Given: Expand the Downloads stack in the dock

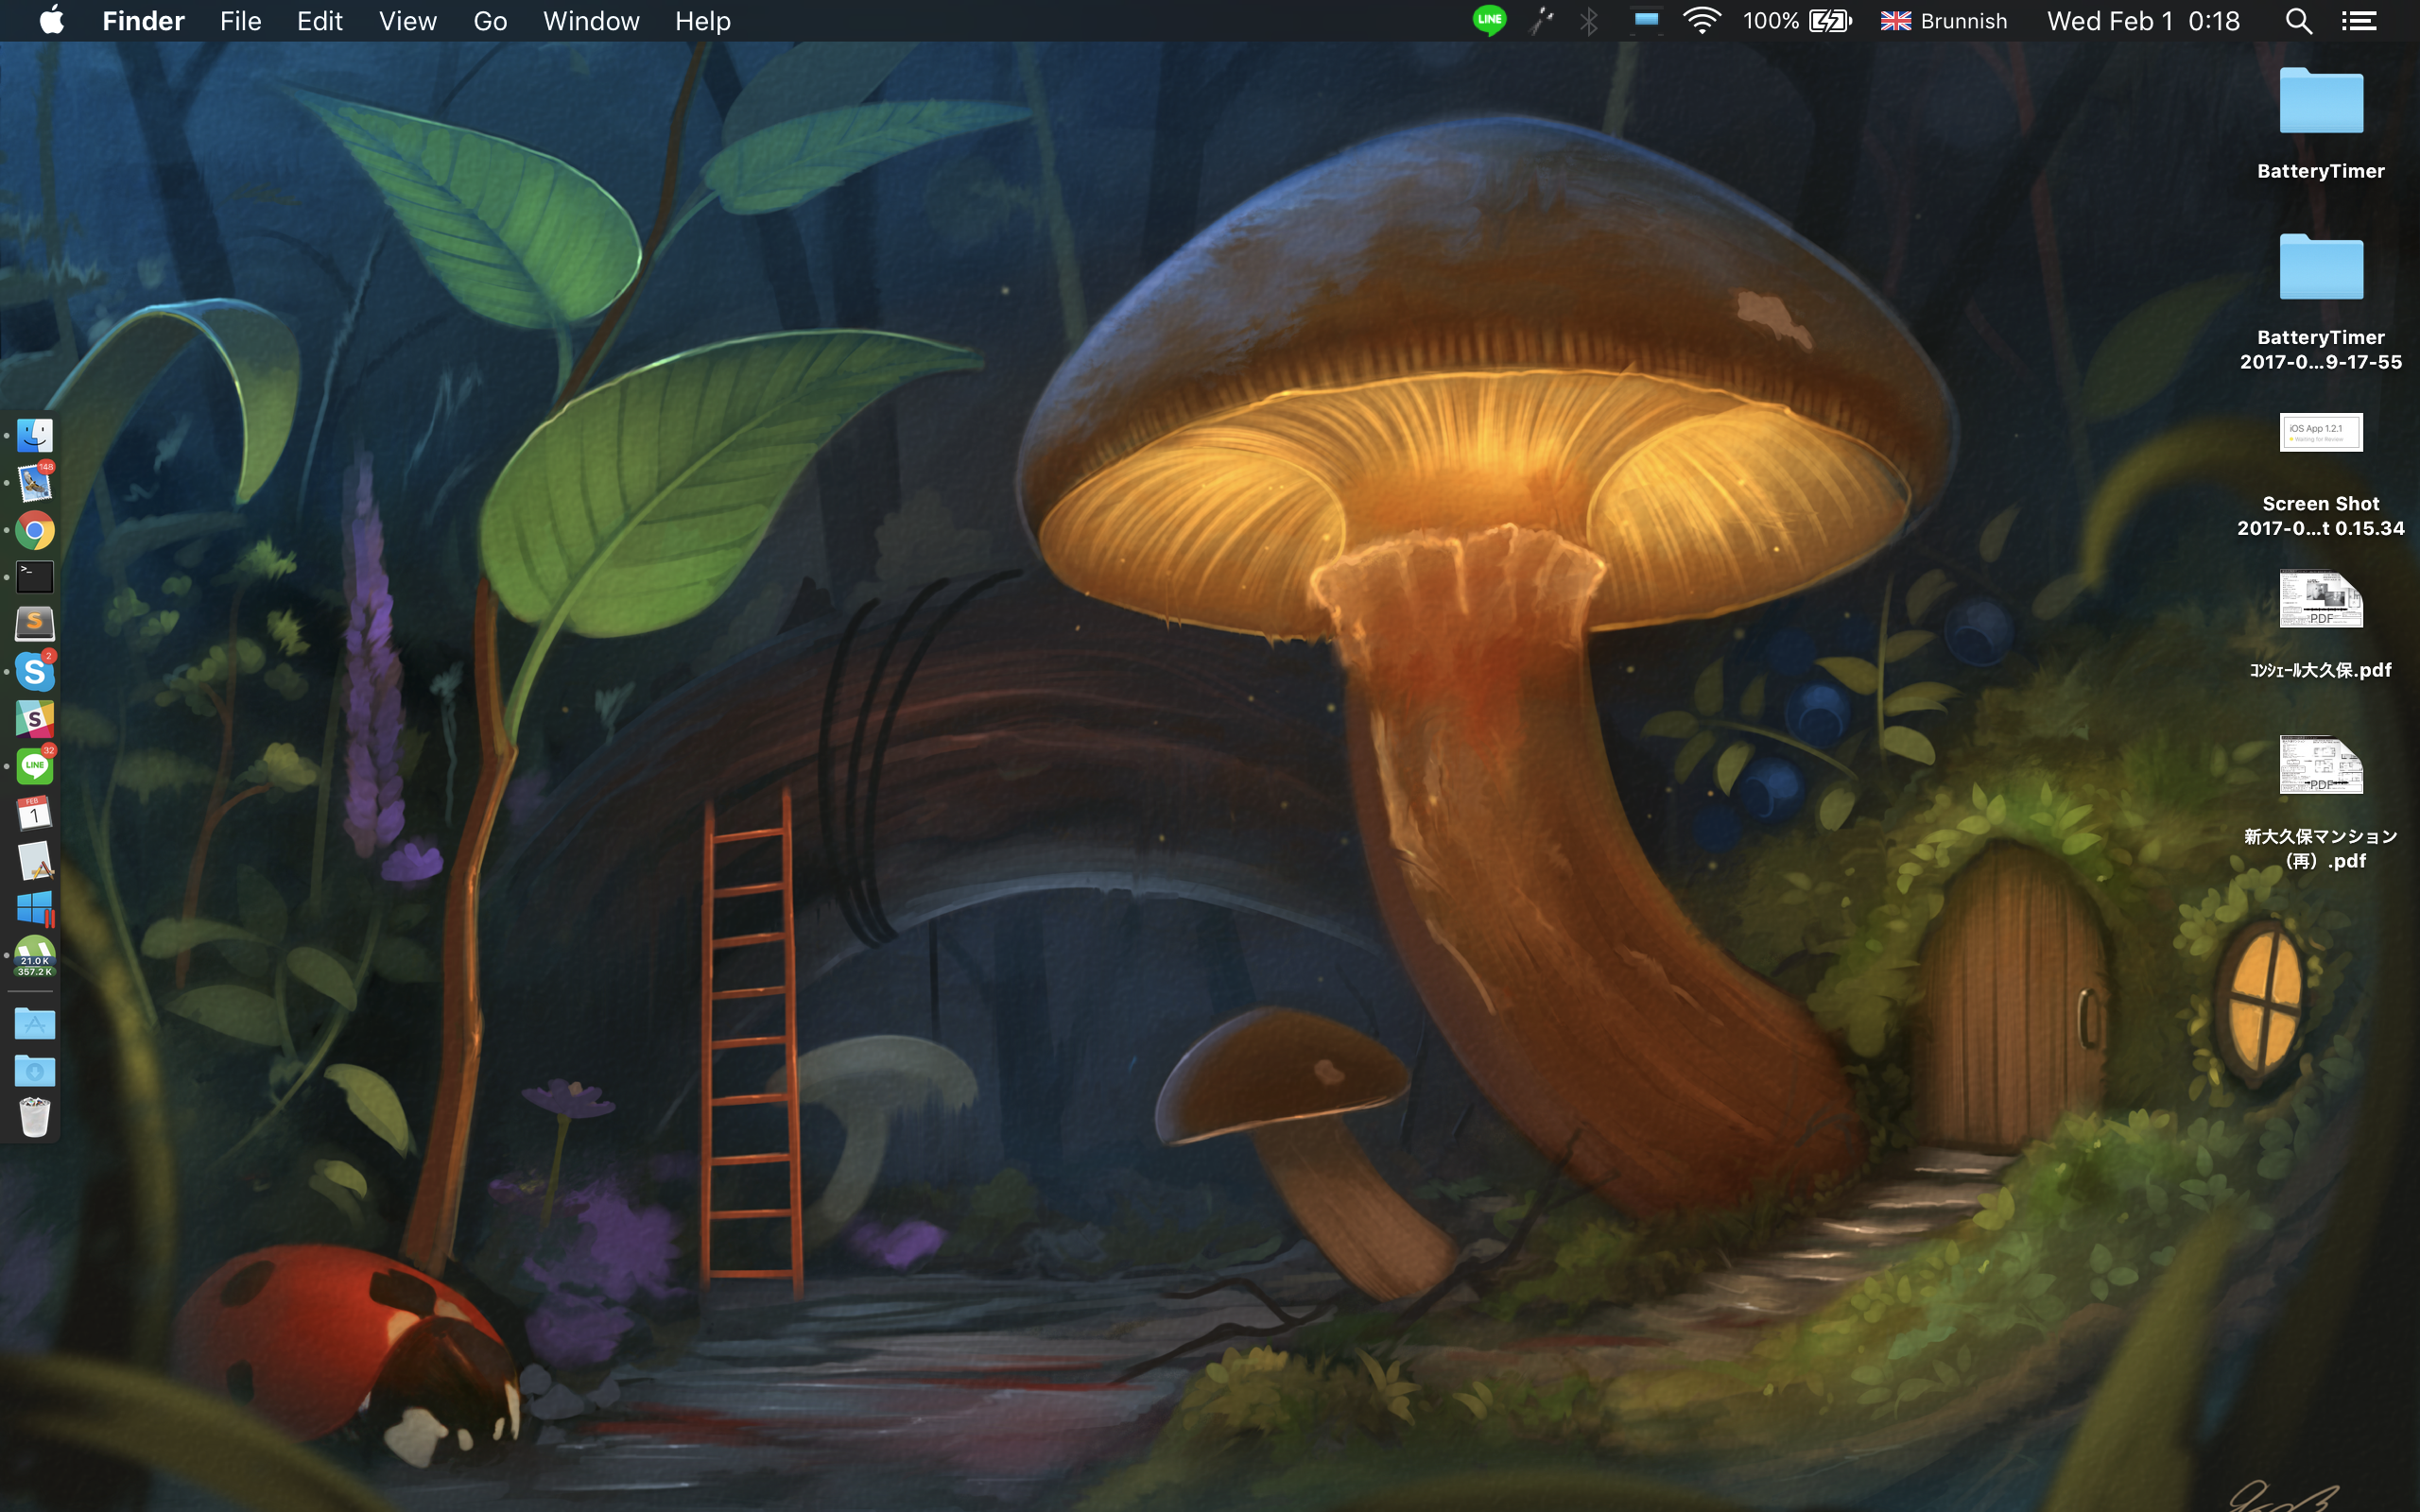Looking at the screenshot, I should (35, 1071).
